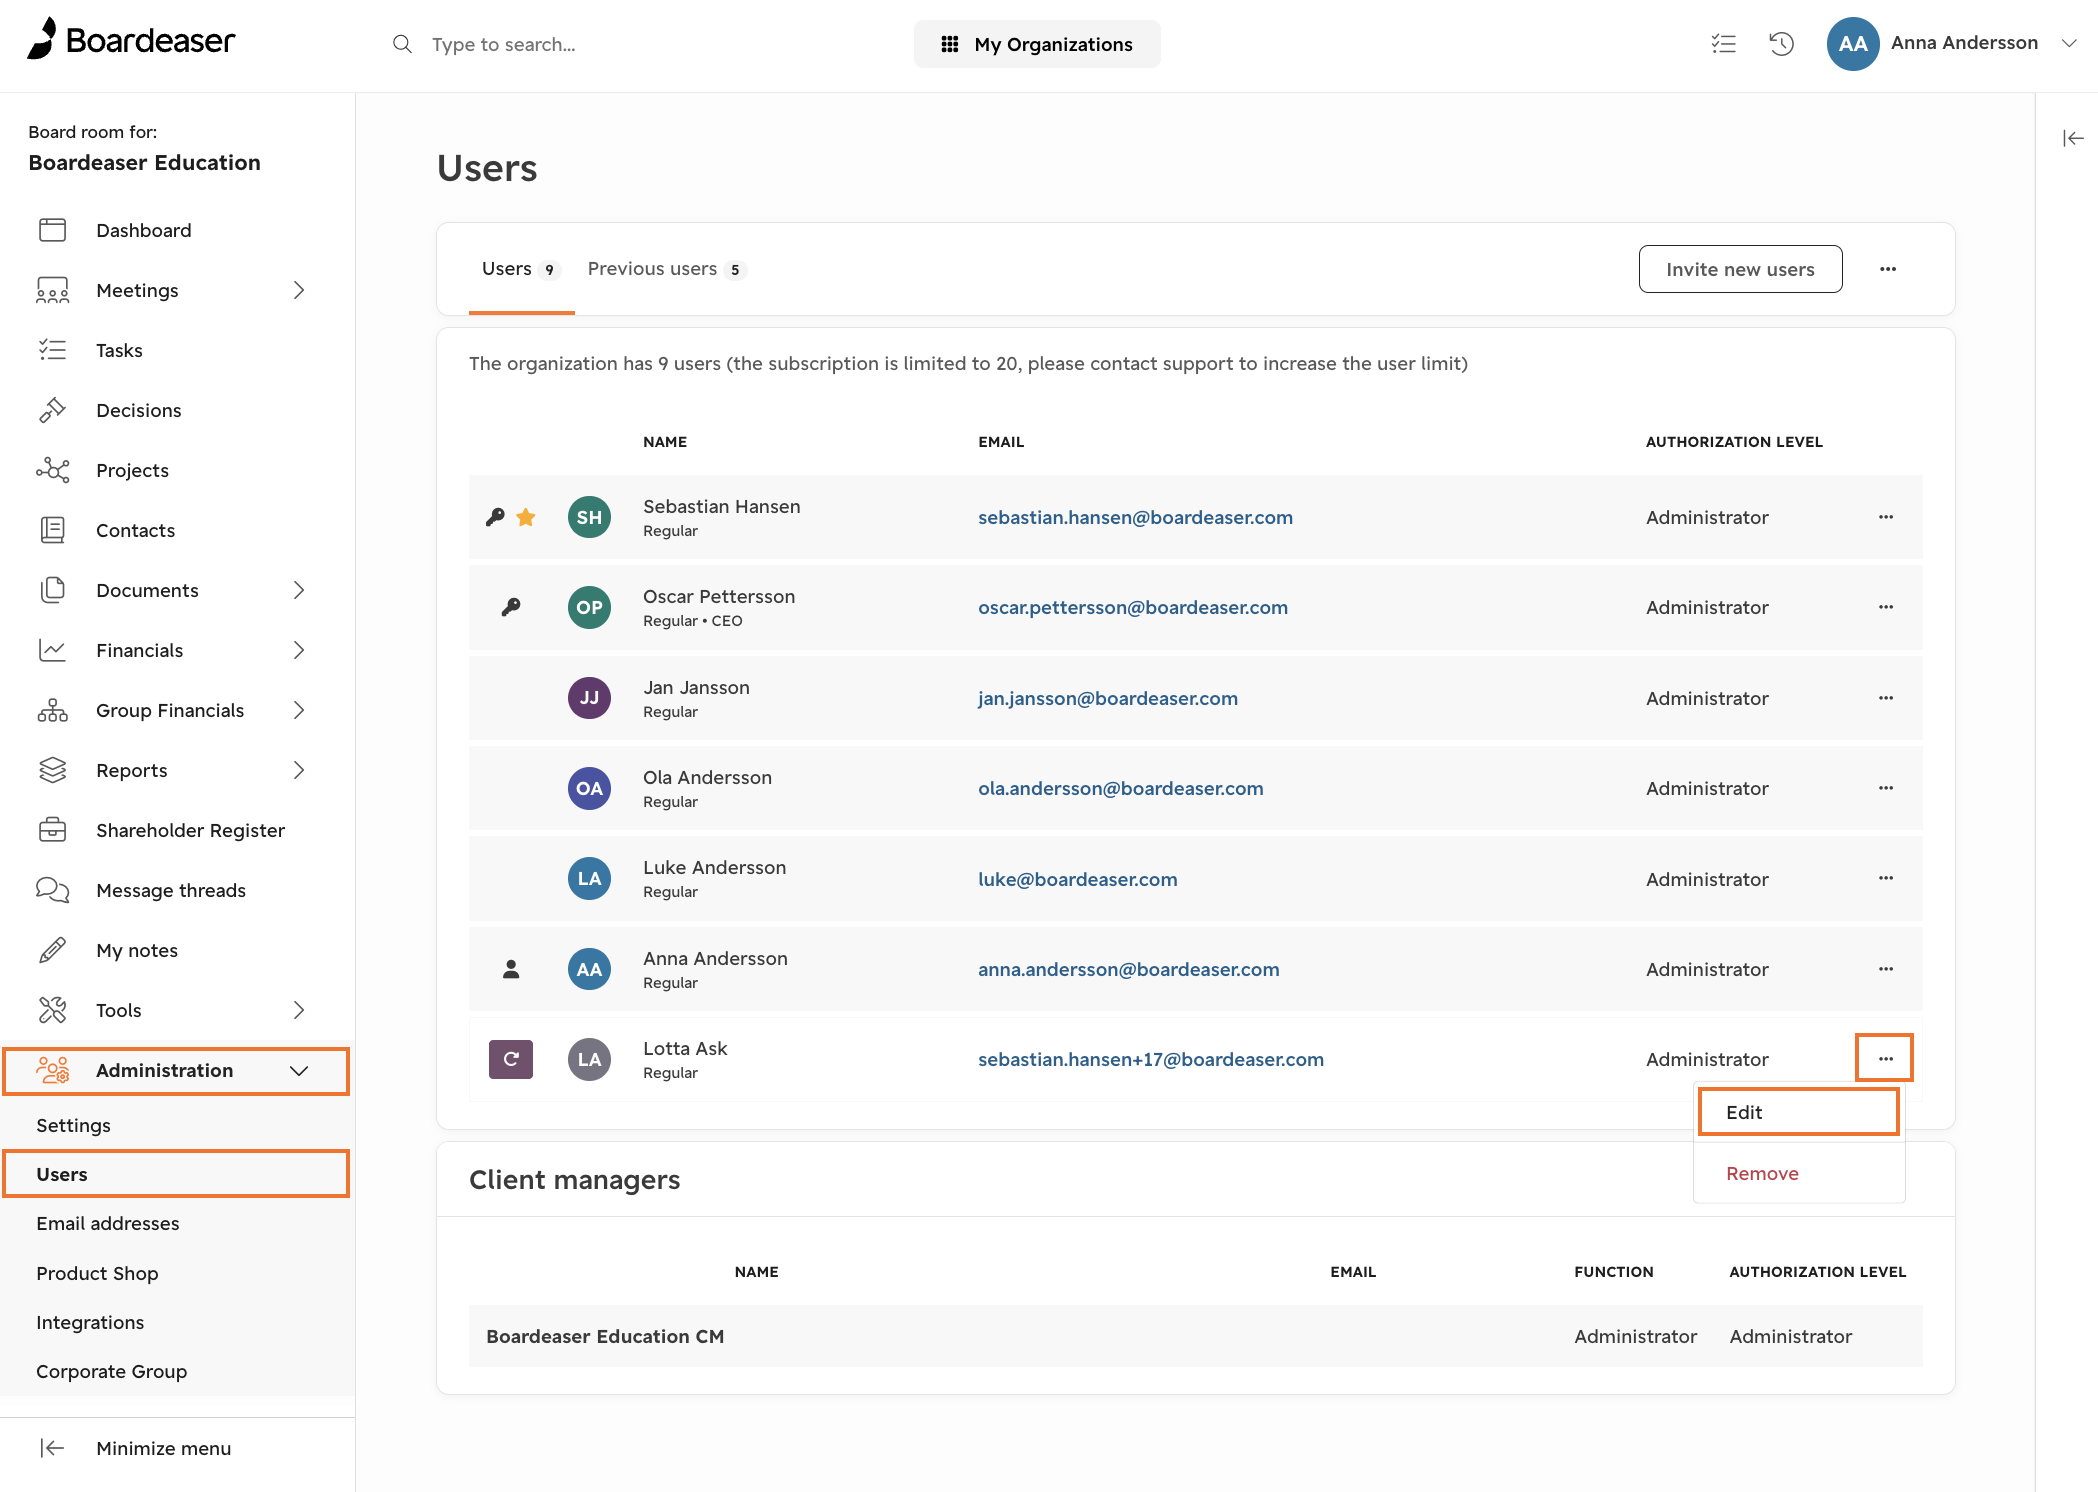The width and height of the screenshot is (2098, 1492).
Task: Click the Contacts book icon
Action: click(x=52, y=530)
